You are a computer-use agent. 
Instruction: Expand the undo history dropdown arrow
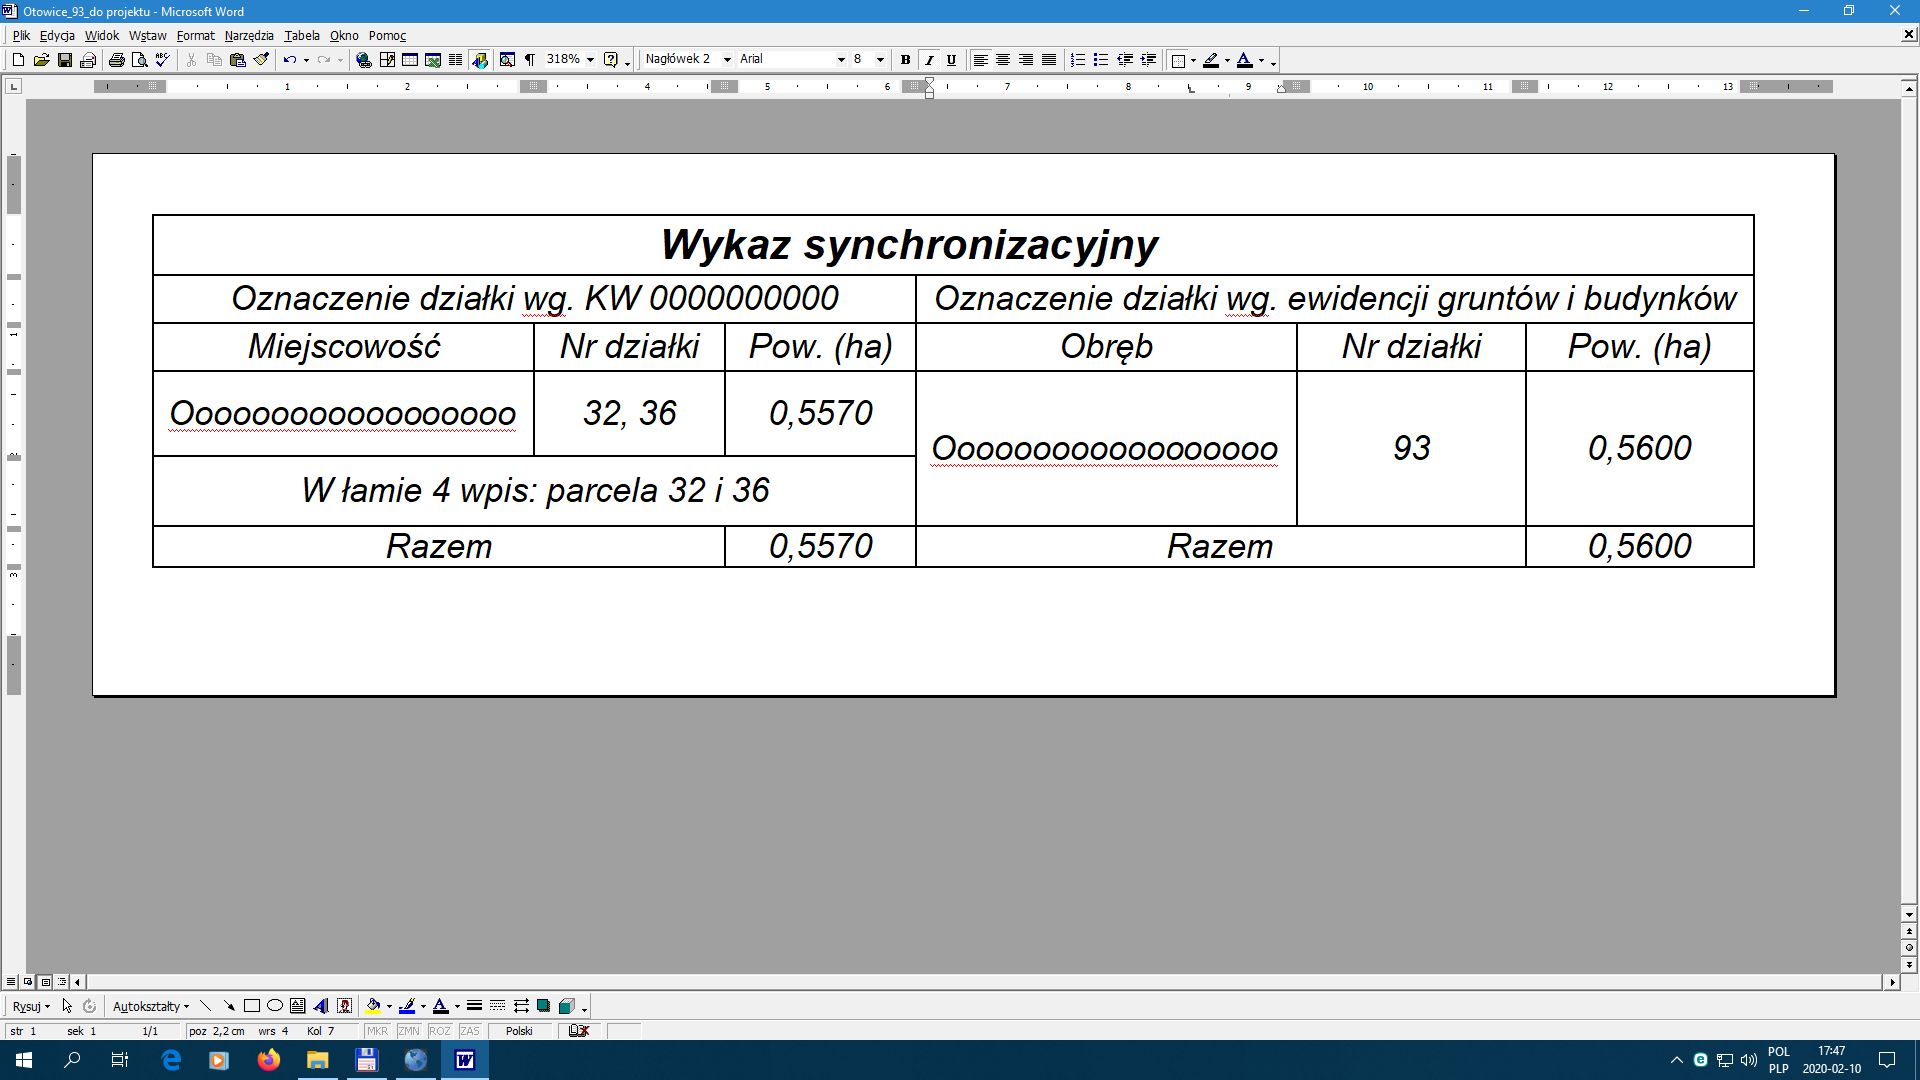(306, 60)
